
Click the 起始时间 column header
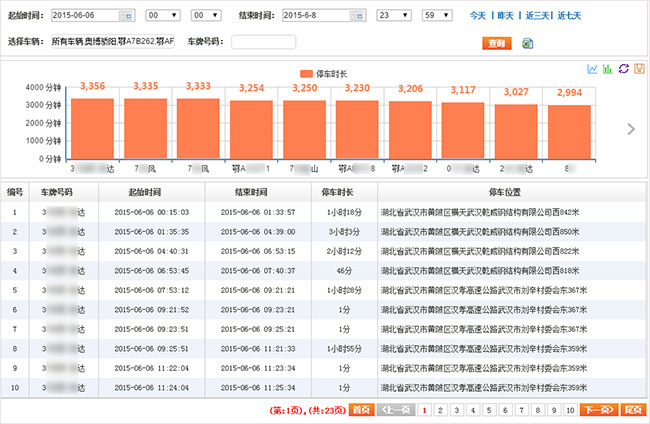152,192
